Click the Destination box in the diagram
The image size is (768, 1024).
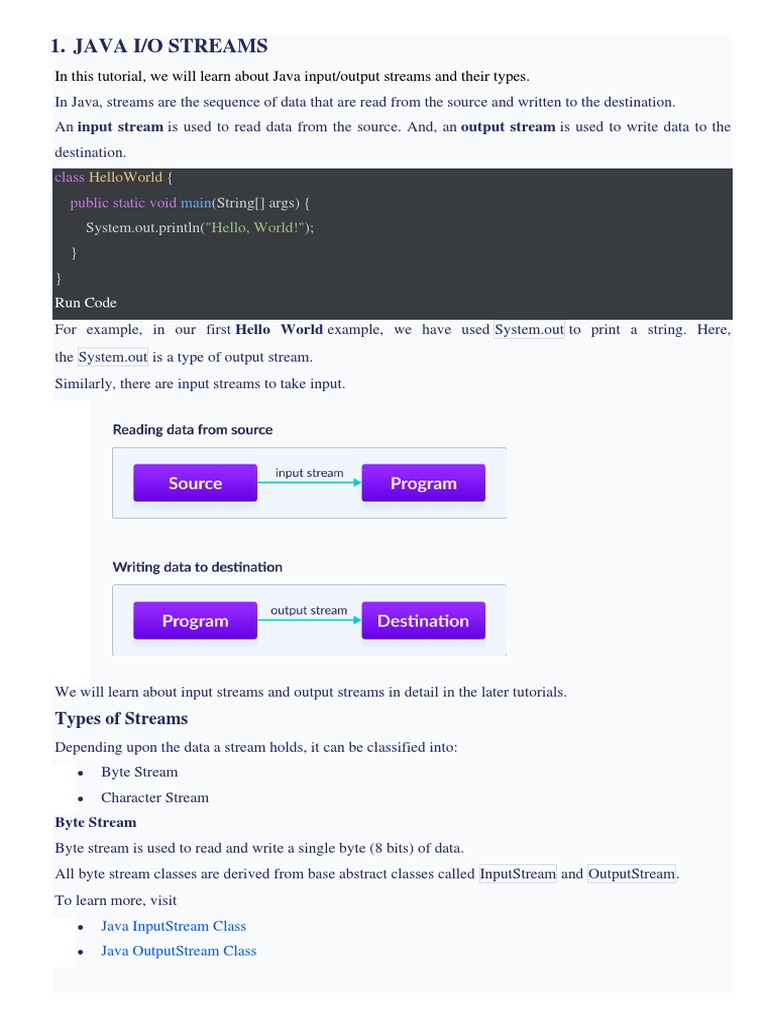[423, 621]
